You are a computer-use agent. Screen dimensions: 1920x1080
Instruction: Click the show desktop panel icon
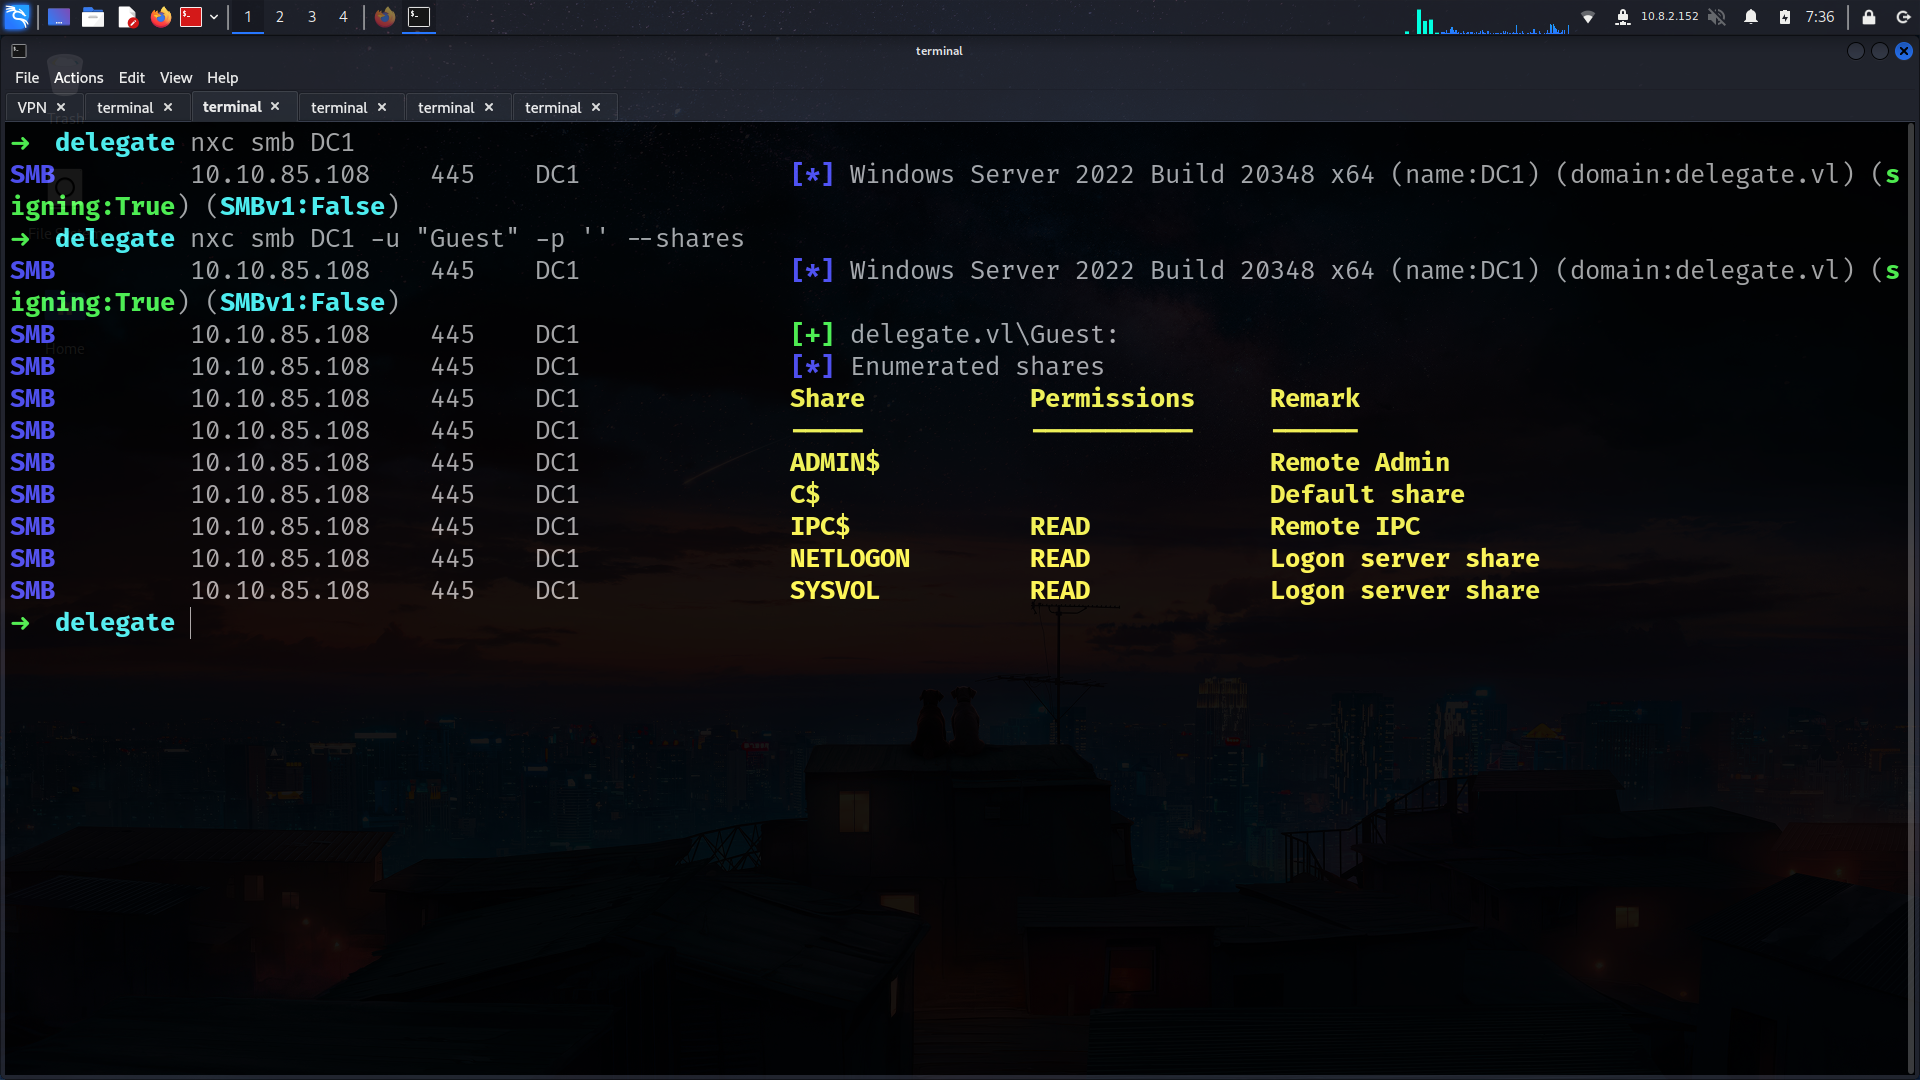(59, 17)
